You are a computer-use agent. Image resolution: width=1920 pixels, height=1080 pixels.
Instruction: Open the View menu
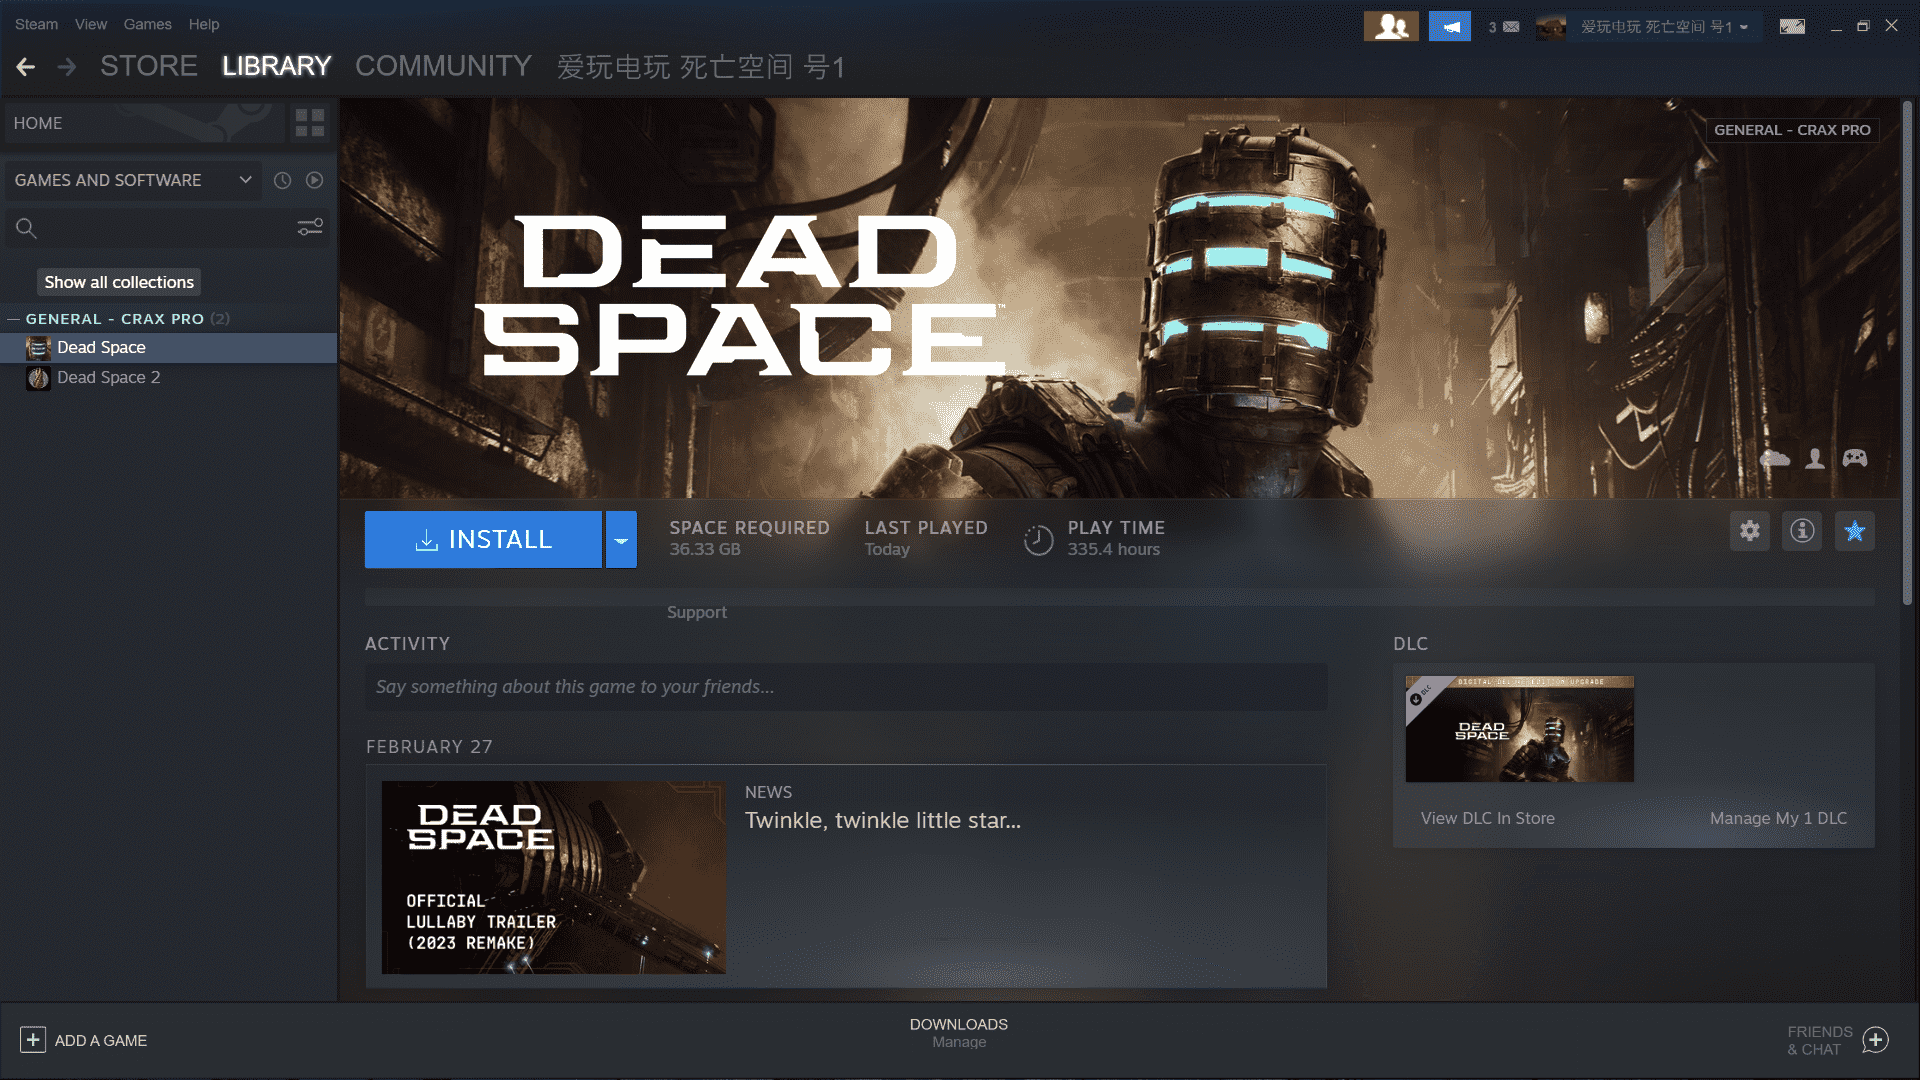point(90,24)
